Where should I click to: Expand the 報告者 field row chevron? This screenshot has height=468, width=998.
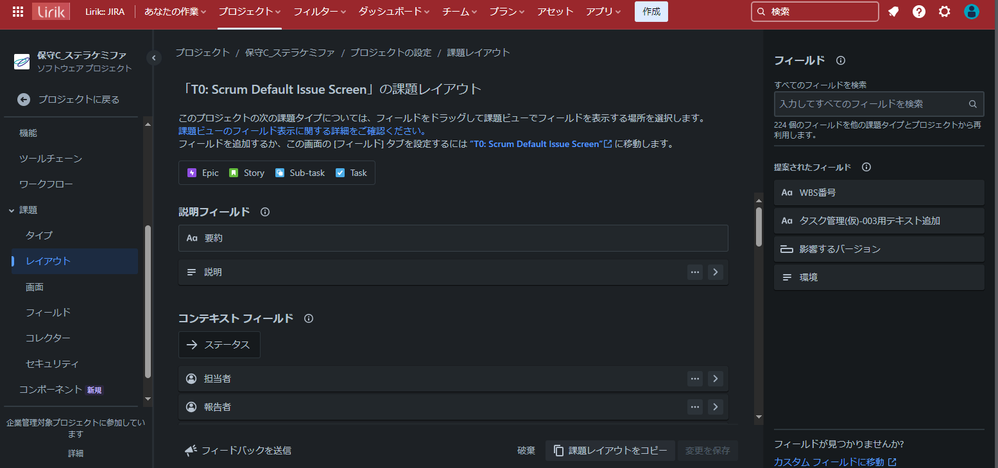tap(715, 406)
